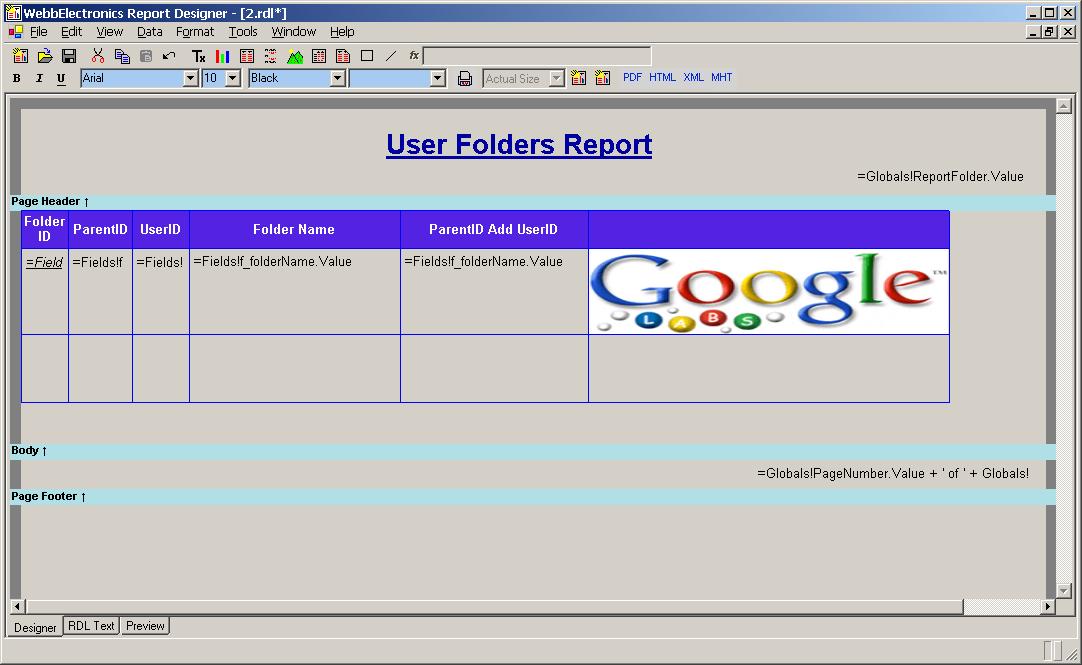
Task: Insert a subreport with the page icon
Action: point(343,56)
